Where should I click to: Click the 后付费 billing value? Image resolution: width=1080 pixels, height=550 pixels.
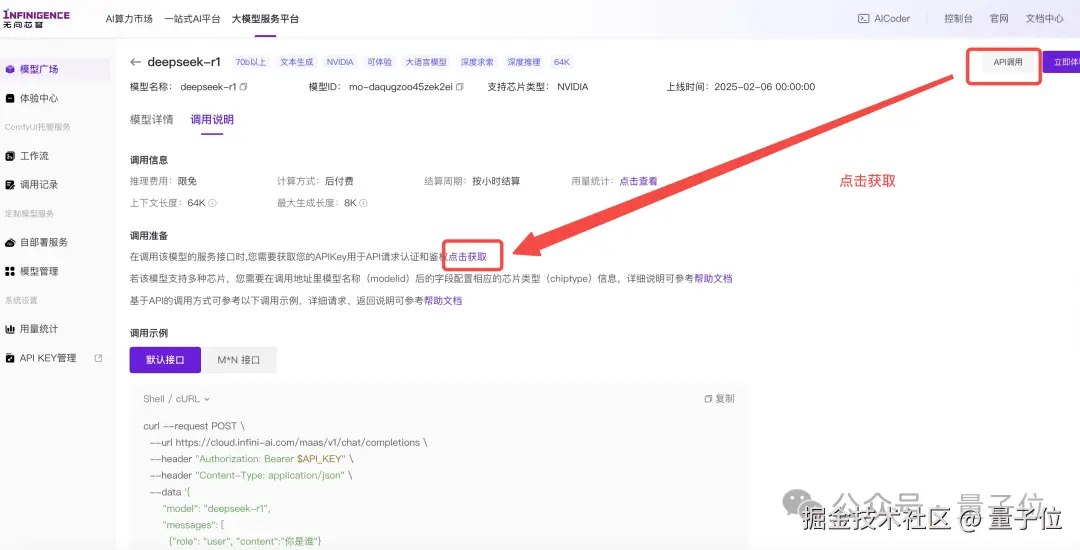339,181
